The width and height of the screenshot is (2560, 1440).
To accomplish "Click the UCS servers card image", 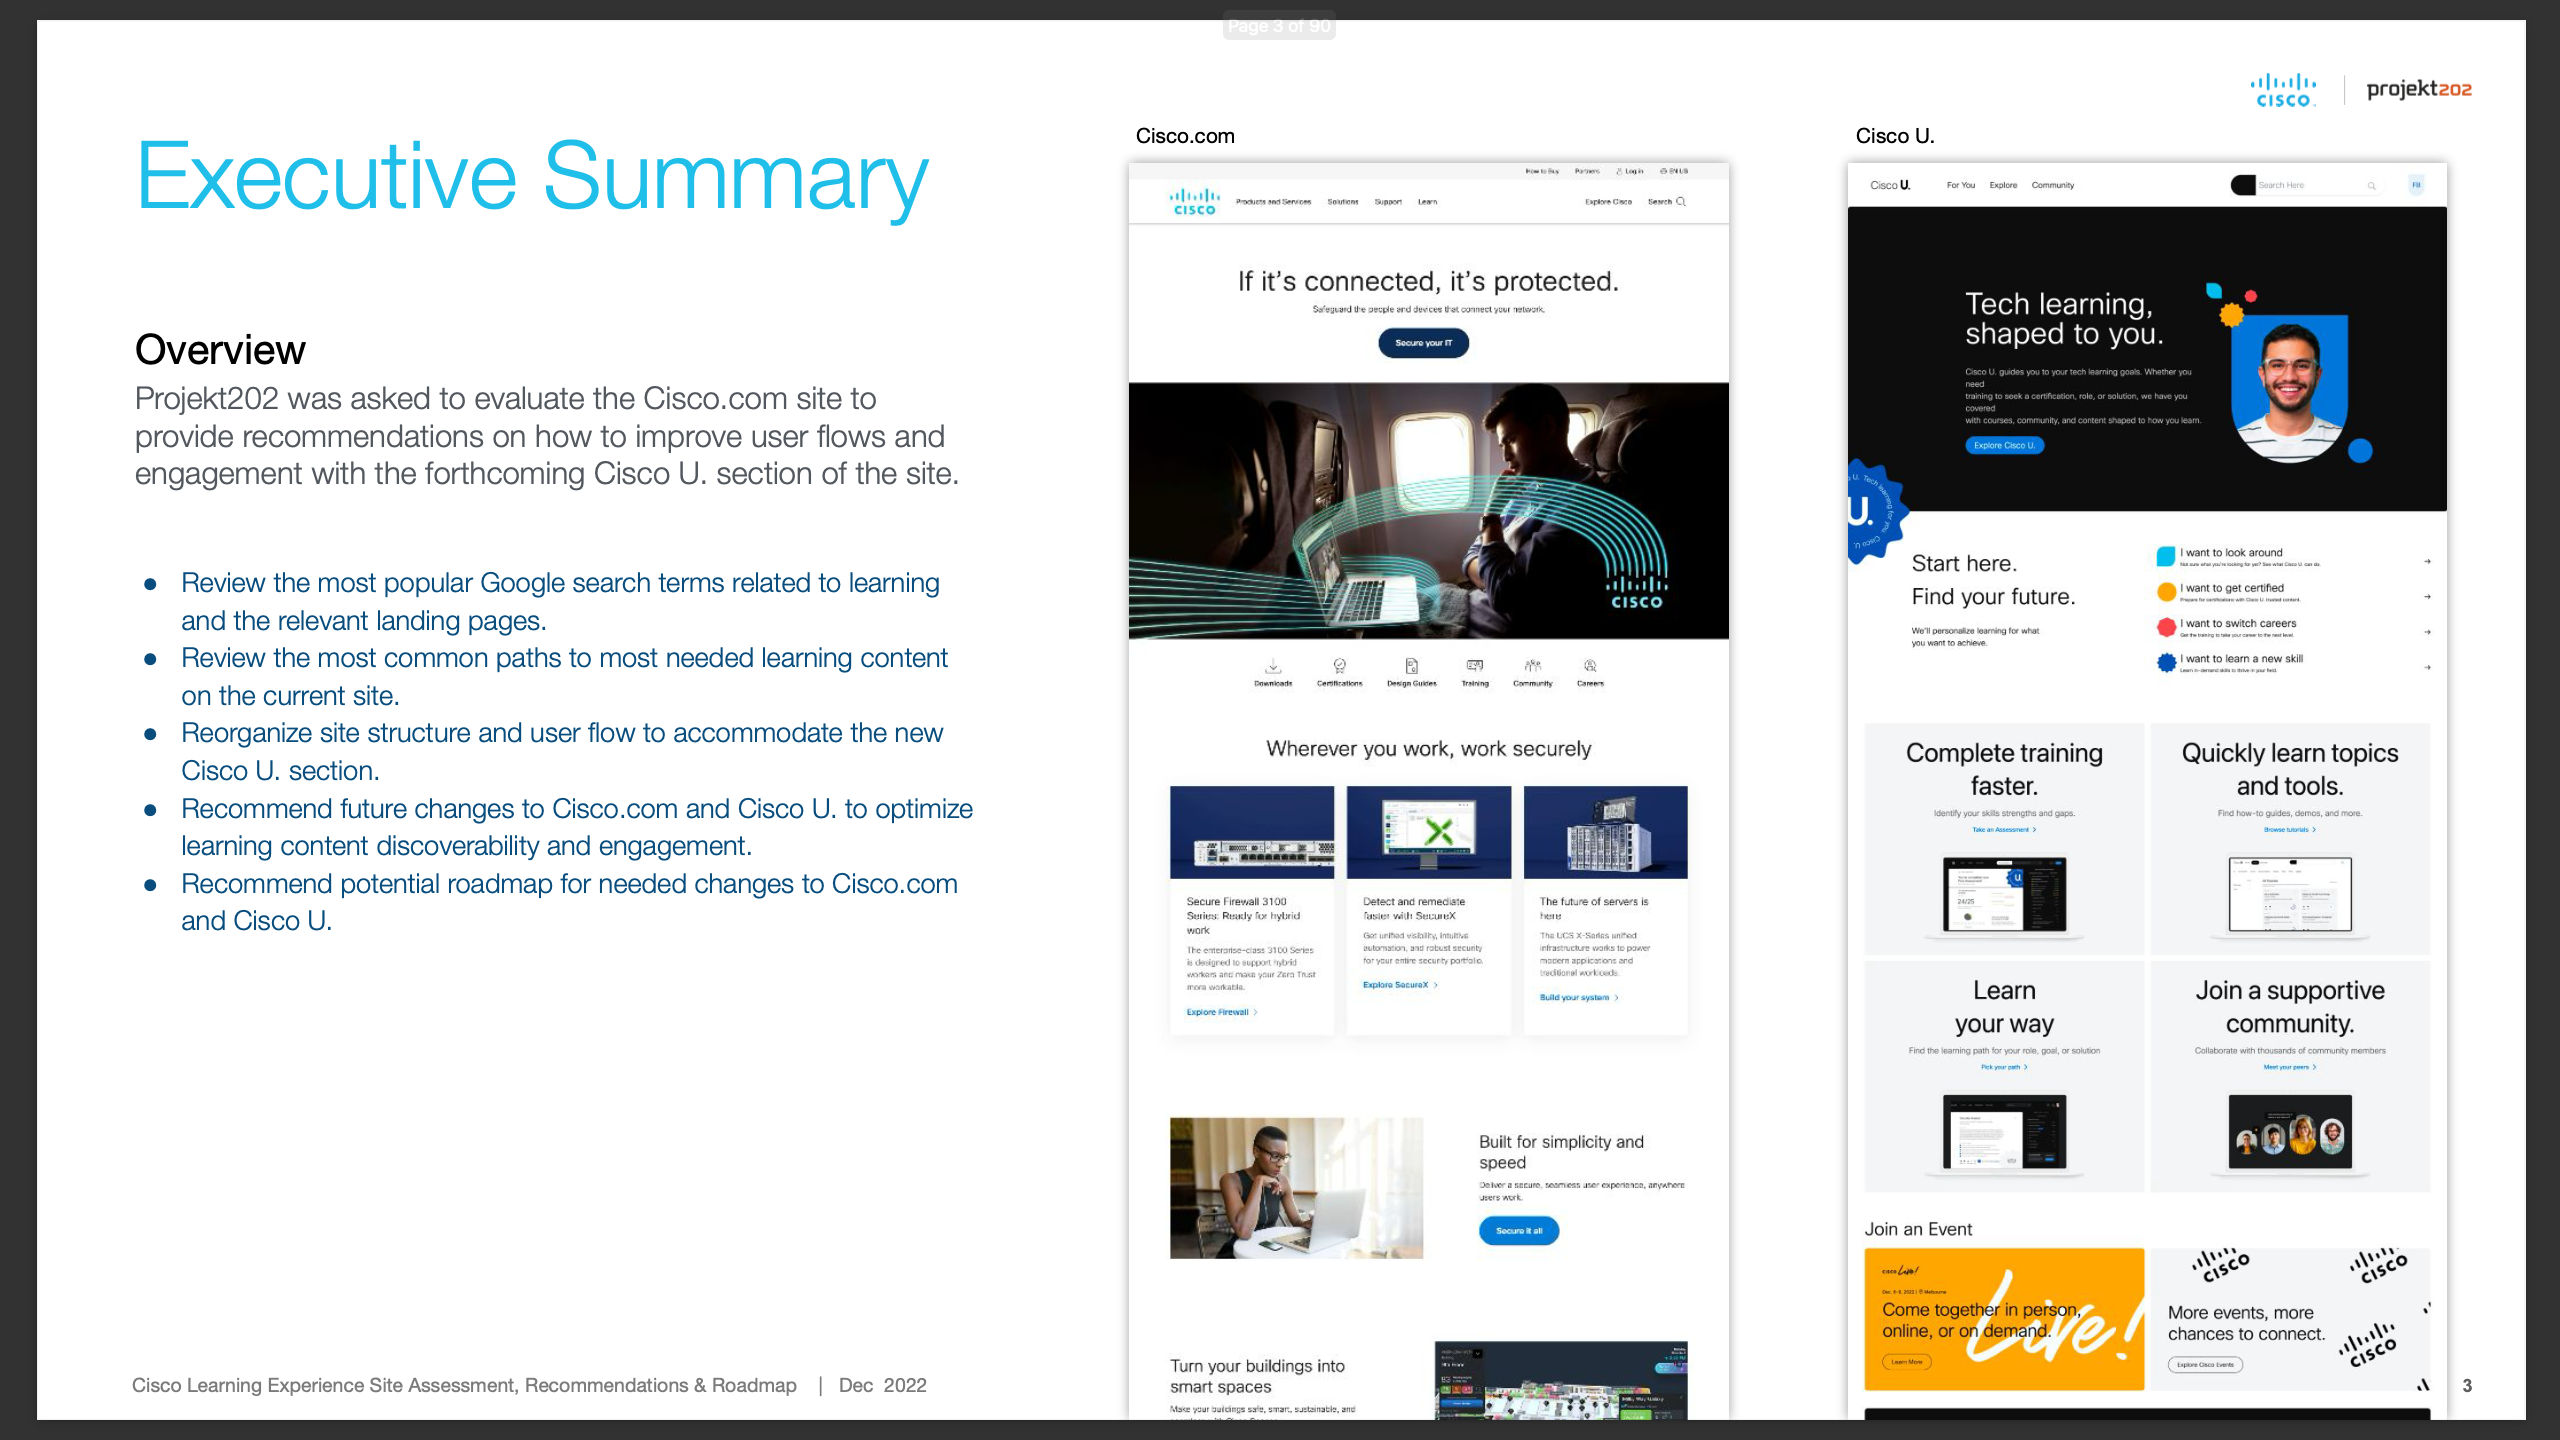I will tap(1605, 832).
